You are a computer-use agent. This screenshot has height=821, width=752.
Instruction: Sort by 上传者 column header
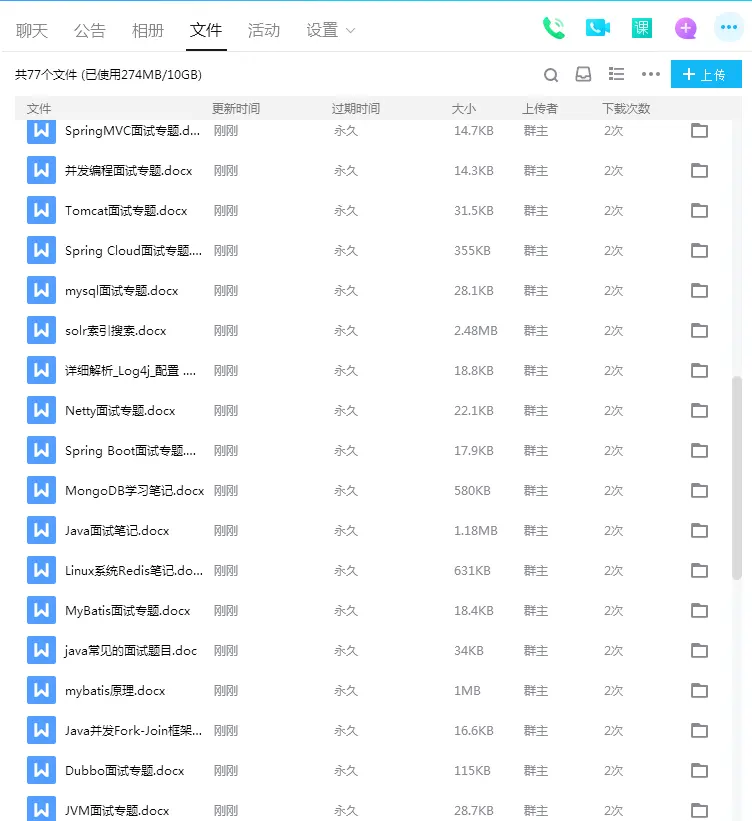click(539, 108)
